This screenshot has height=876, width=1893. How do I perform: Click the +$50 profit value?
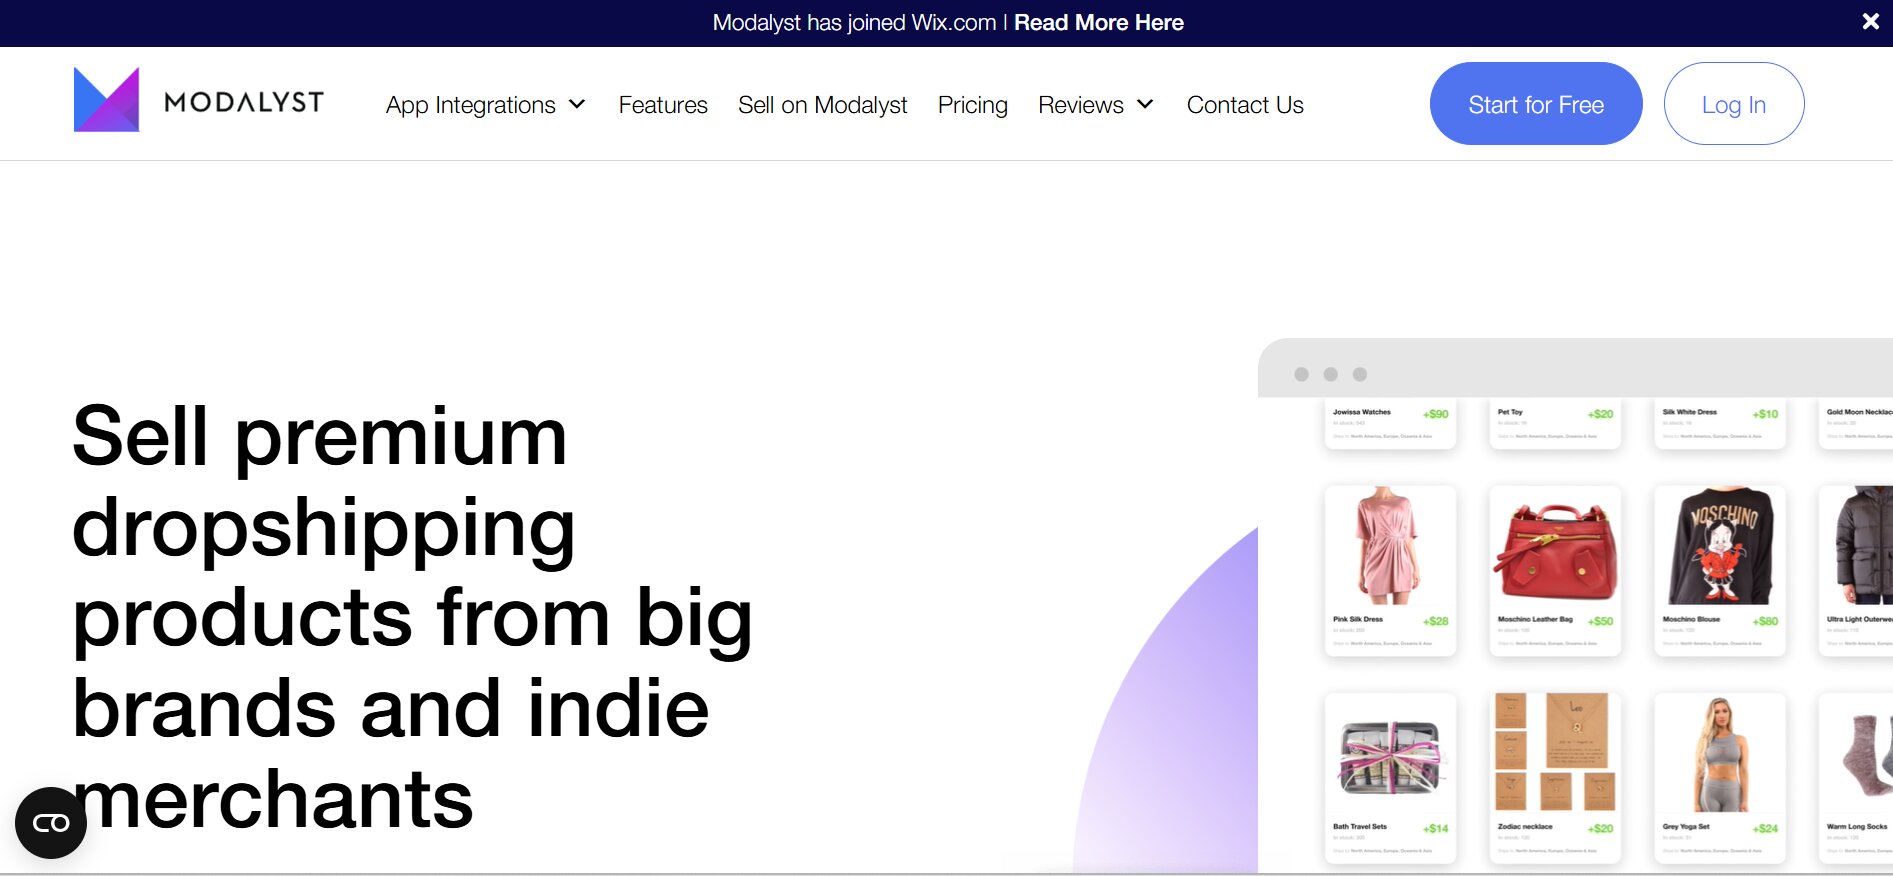(1601, 621)
